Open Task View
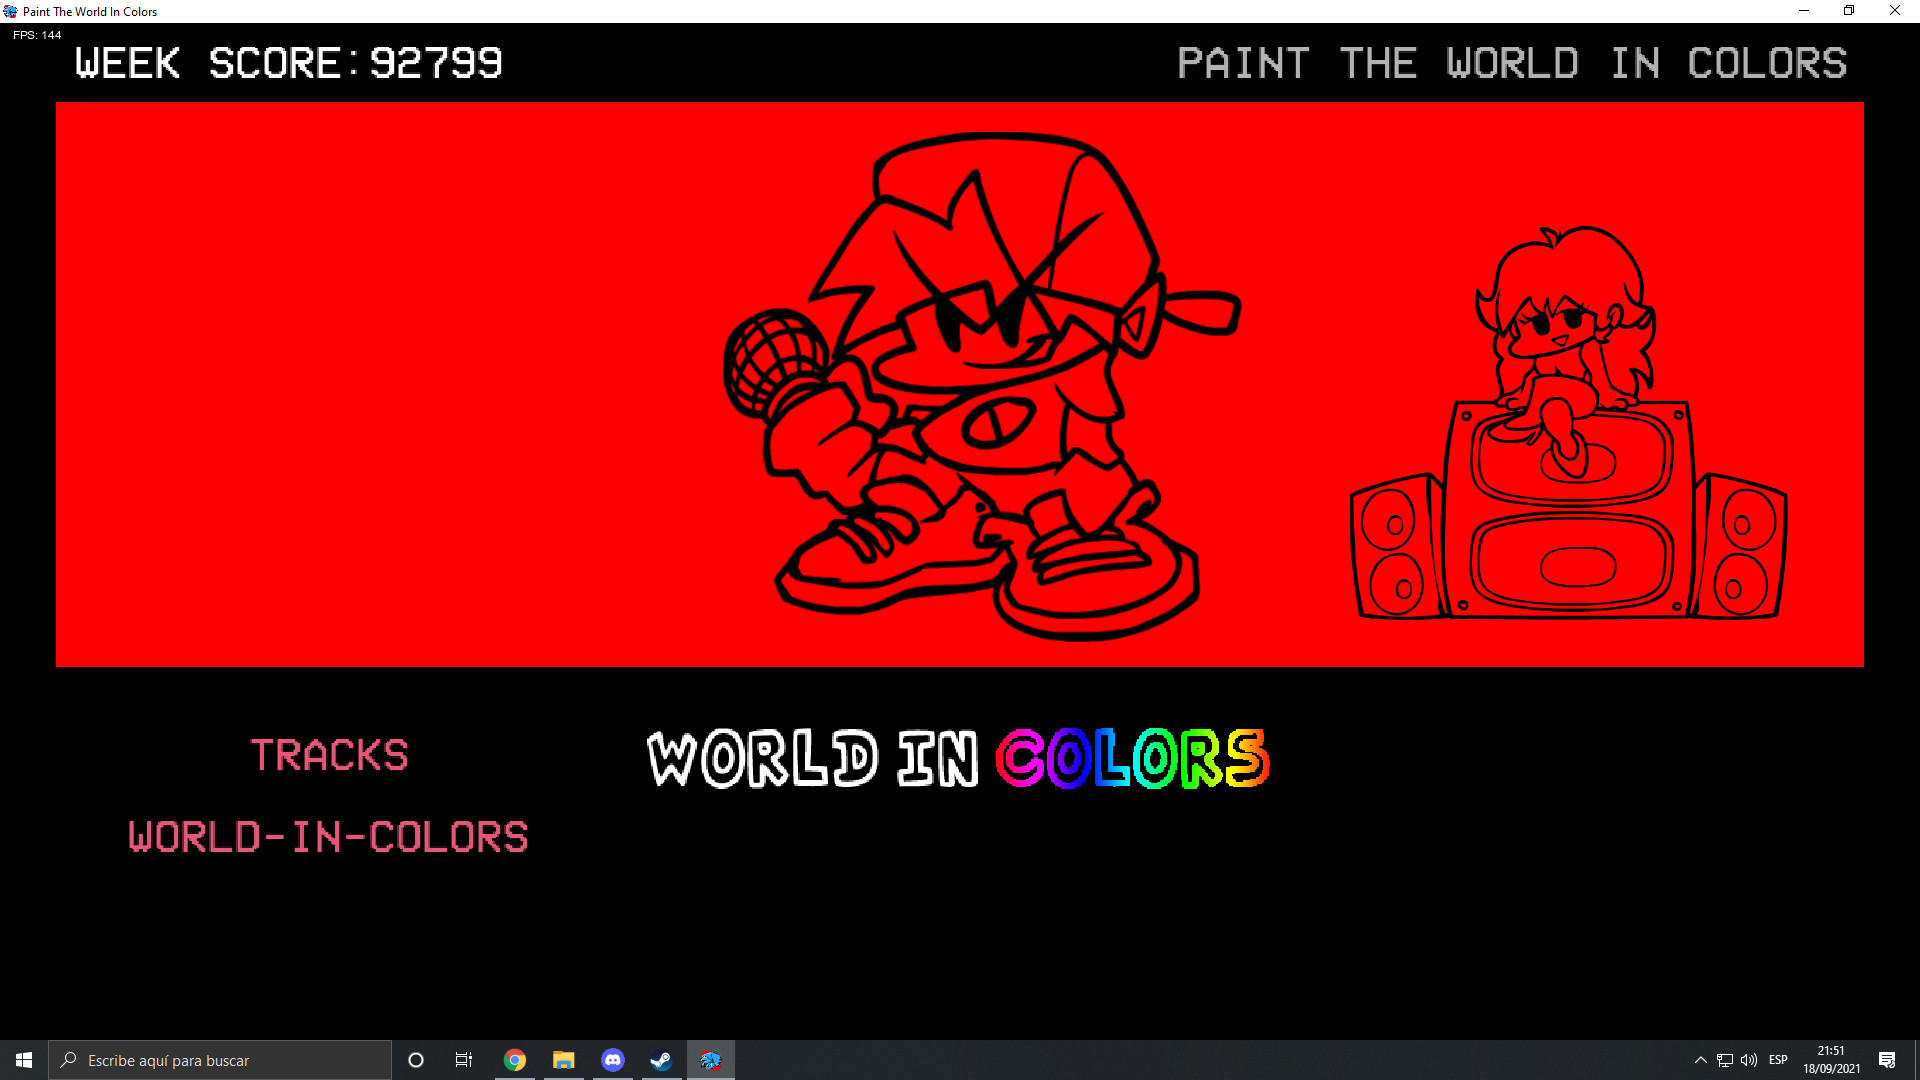 [463, 1059]
